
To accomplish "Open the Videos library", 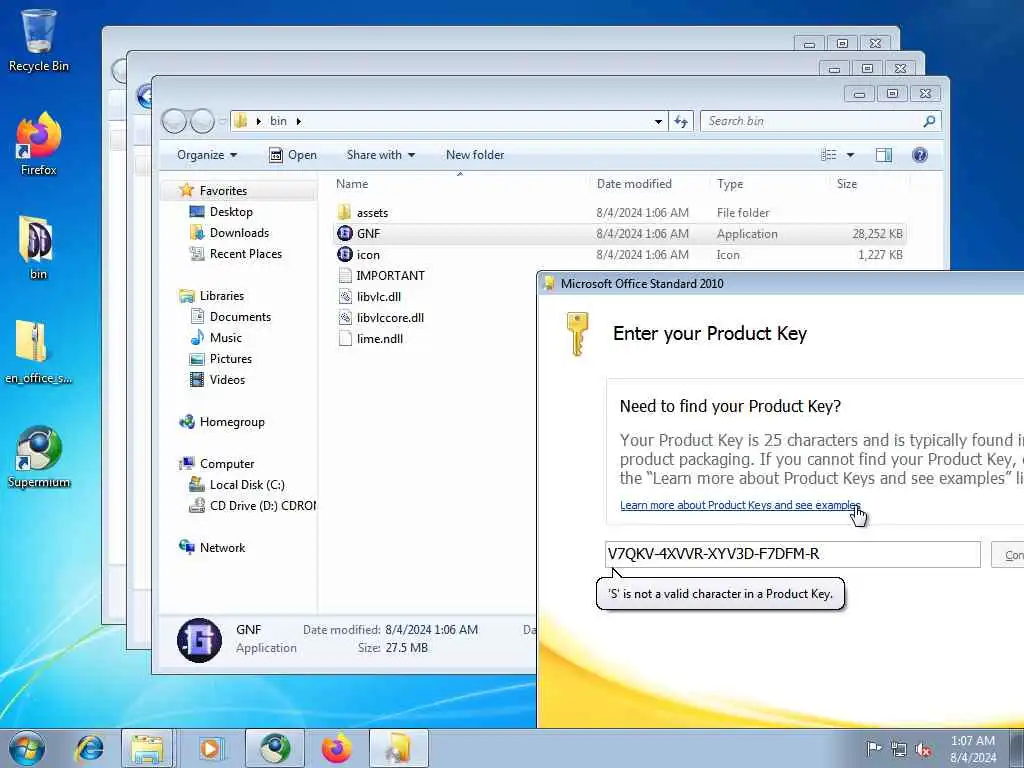I will (x=227, y=379).
